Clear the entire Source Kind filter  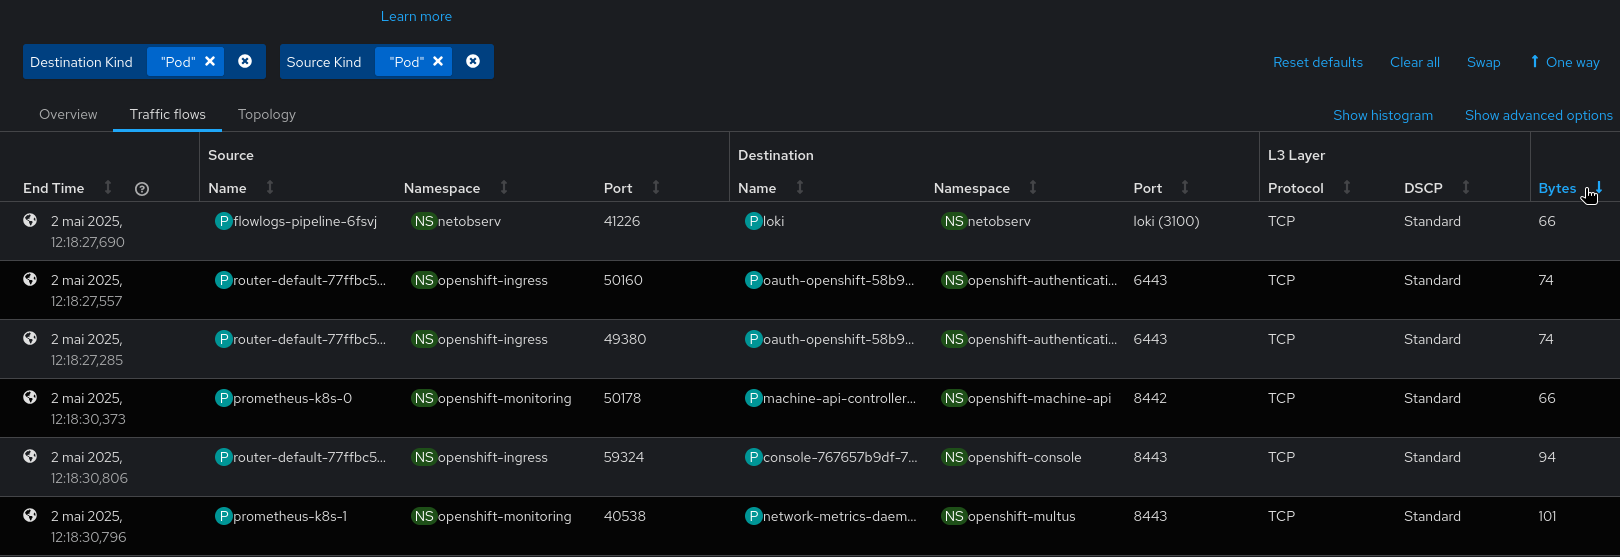(473, 61)
